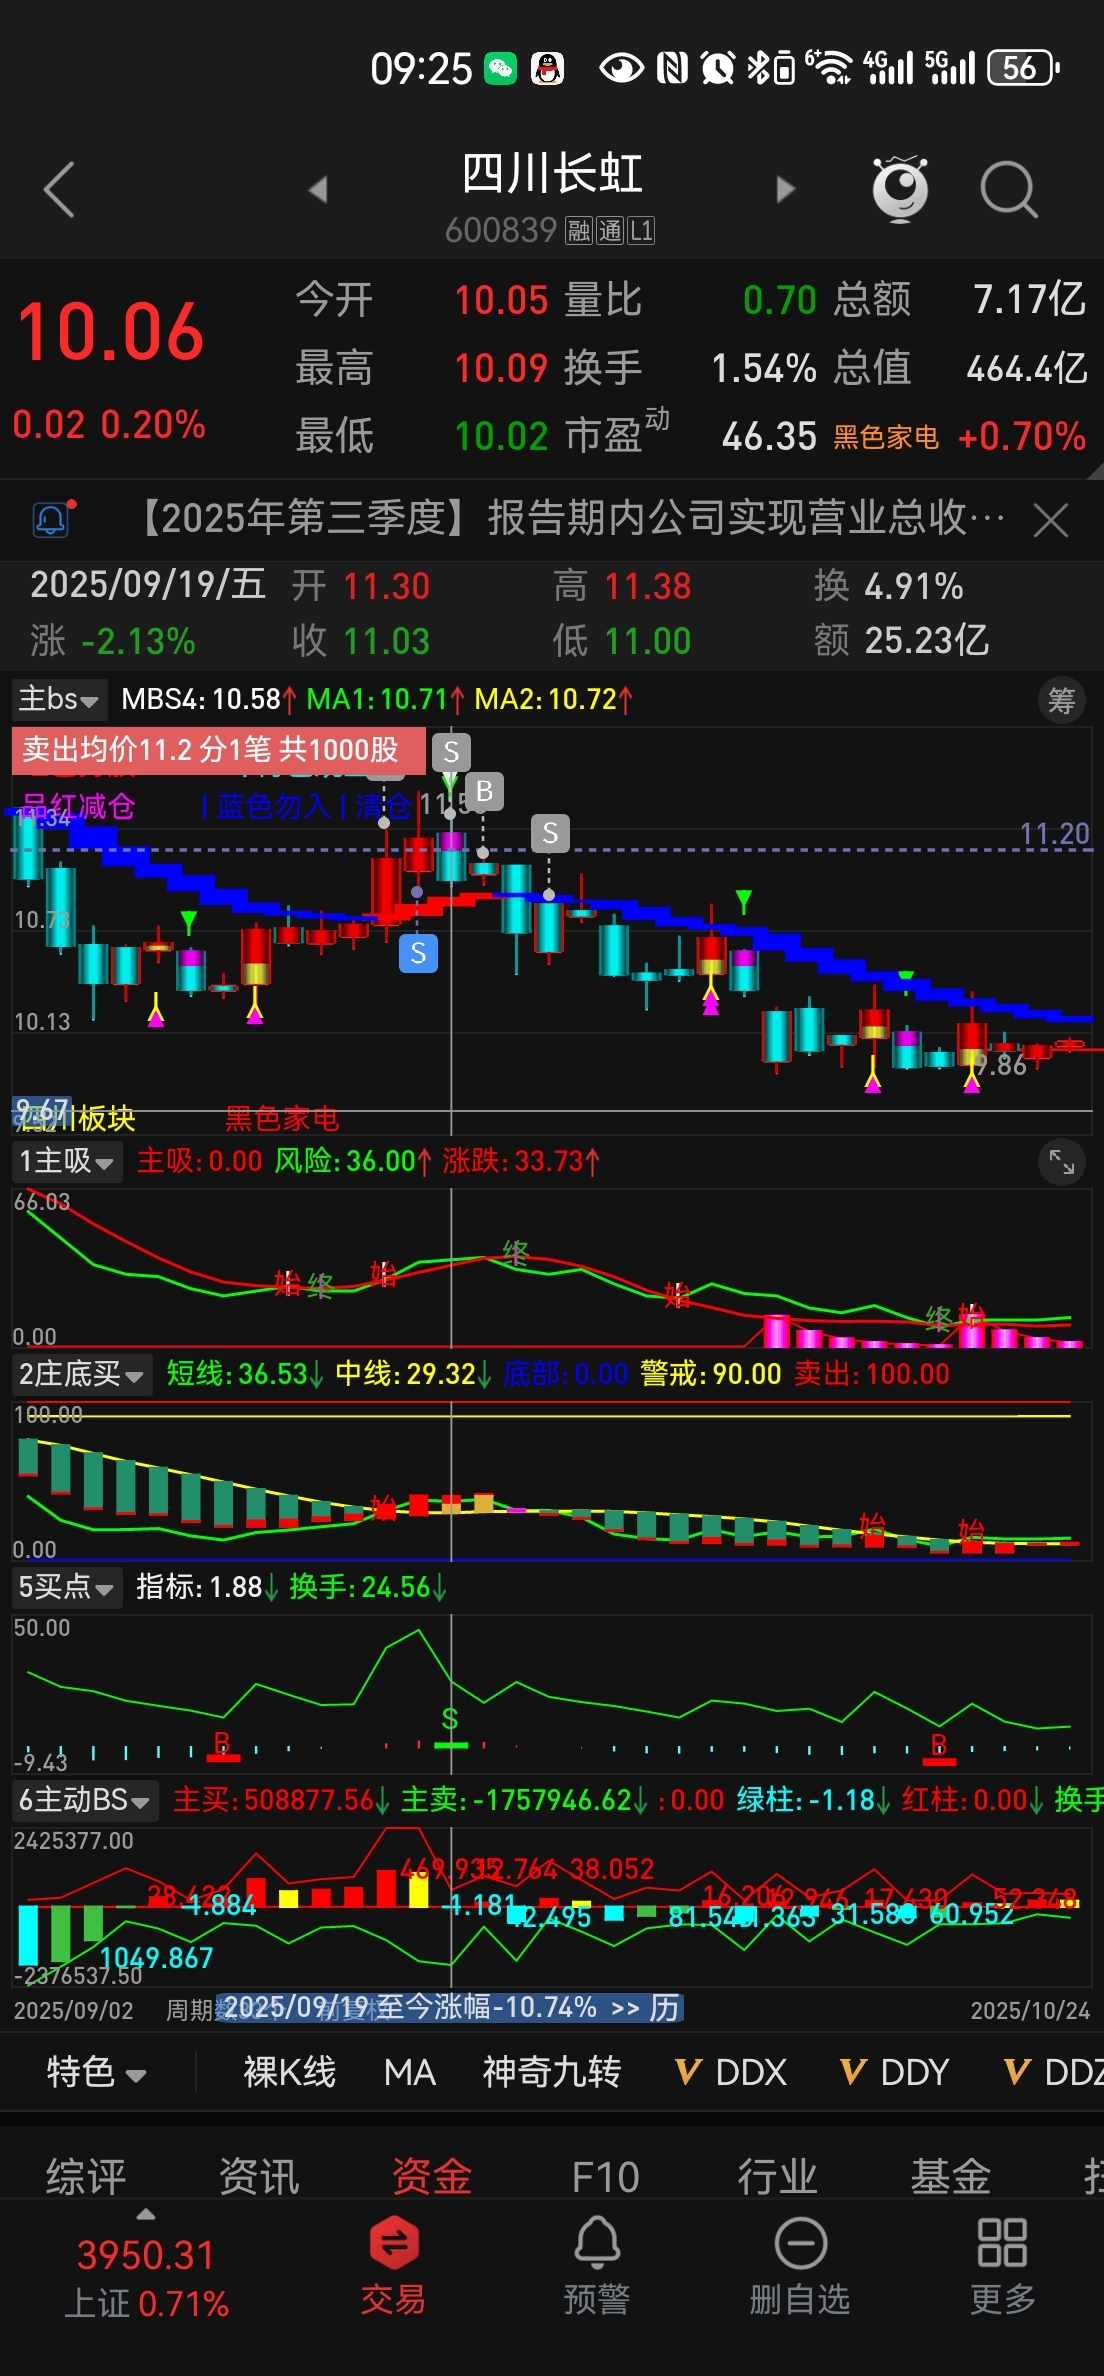The image size is (1104, 2376).
Task: Expand the 上证 index panel arrow
Action: (x=146, y=2214)
